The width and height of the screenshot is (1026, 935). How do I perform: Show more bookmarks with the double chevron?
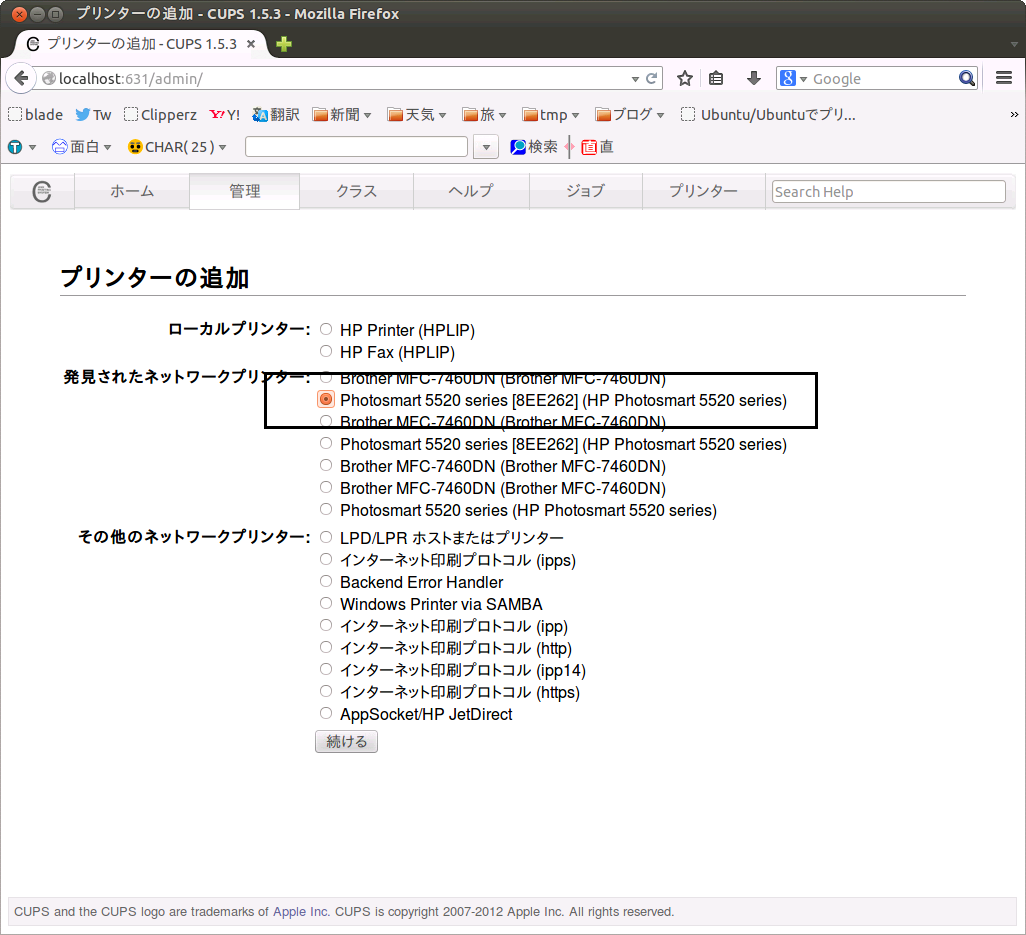[1014, 115]
